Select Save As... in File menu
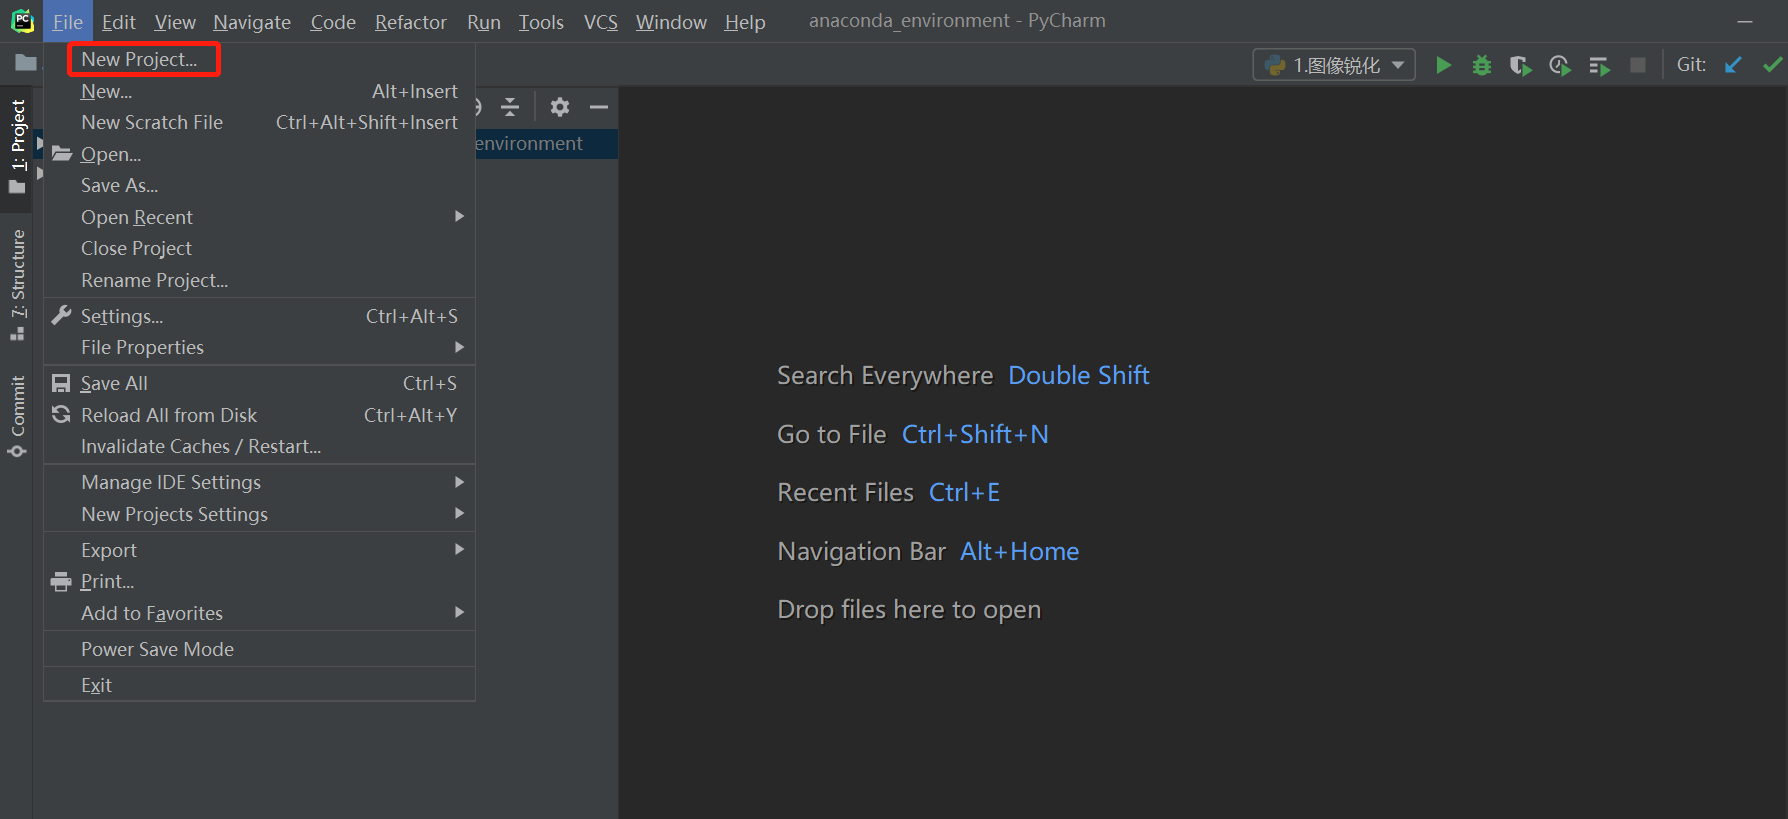Screen dimensions: 1788x819 [259, 185]
